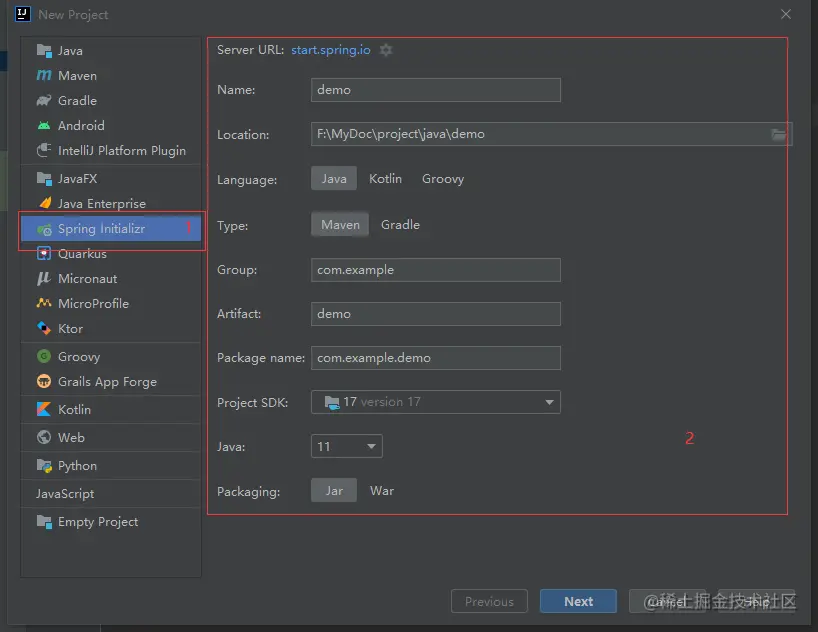Click the Kotlin logo icon

[44, 409]
